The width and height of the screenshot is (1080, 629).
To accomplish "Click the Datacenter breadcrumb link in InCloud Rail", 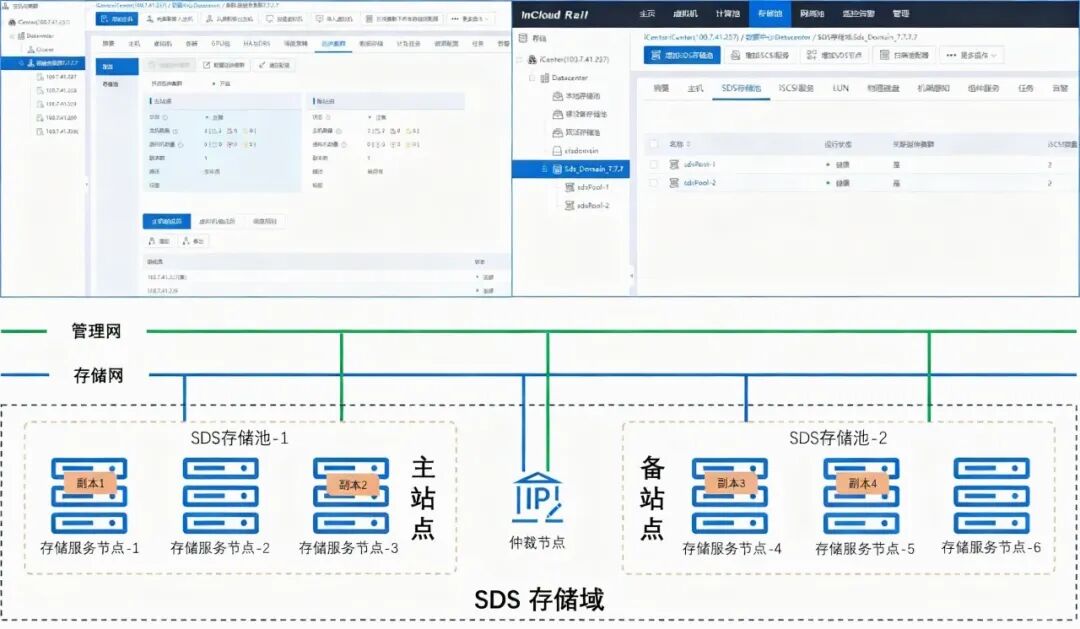I will coord(778,37).
